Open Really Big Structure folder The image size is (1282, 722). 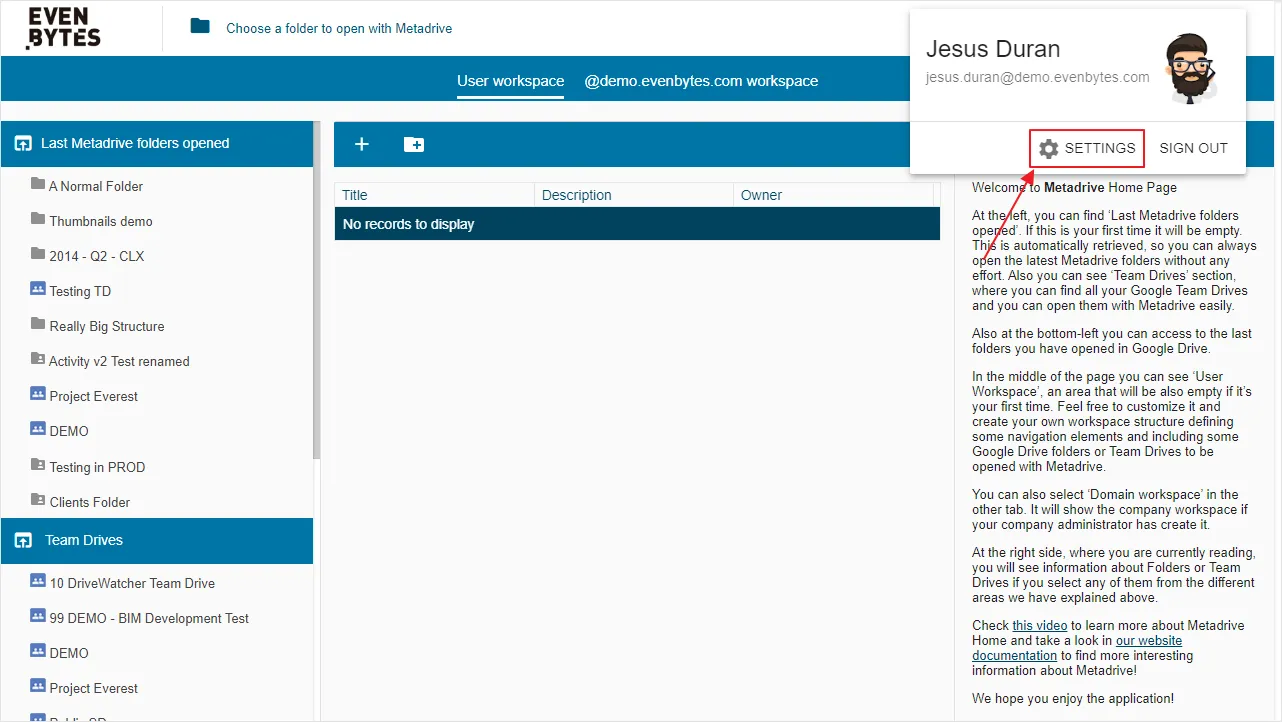point(107,326)
